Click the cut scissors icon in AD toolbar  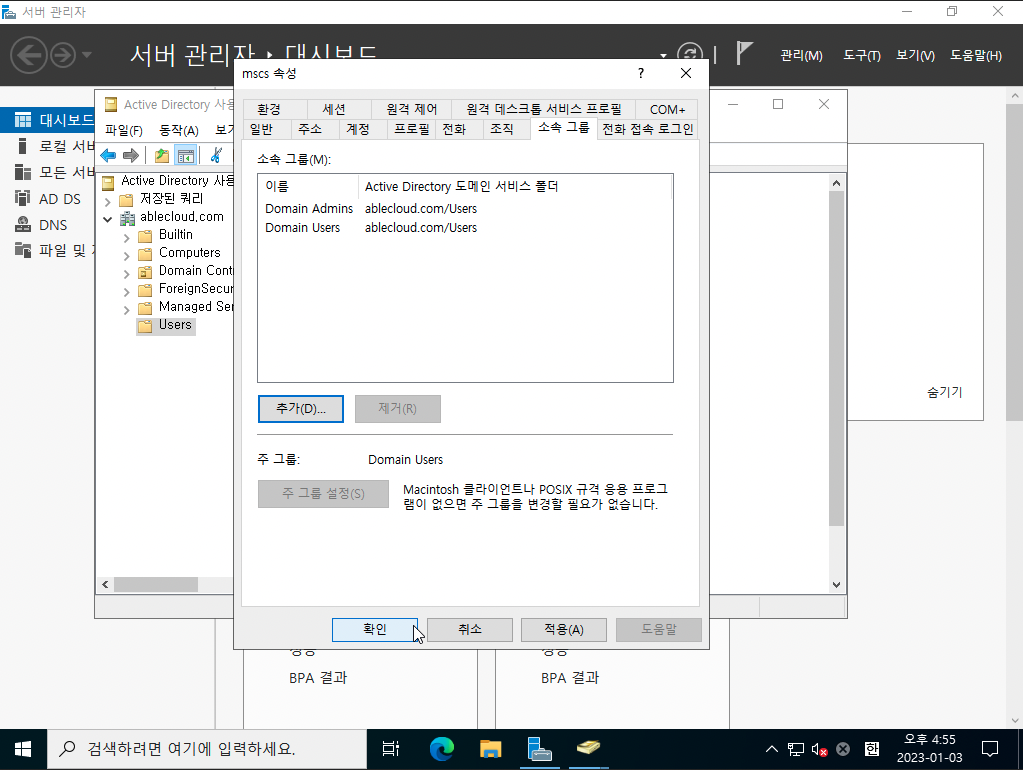click(216, 155)
